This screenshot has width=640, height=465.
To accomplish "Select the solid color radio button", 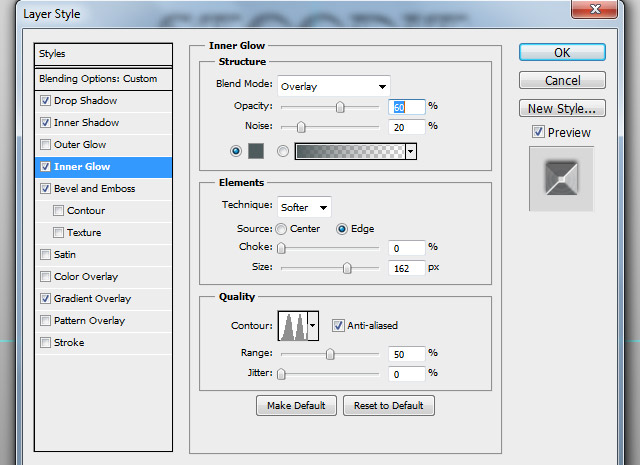I will click(236, 151).
